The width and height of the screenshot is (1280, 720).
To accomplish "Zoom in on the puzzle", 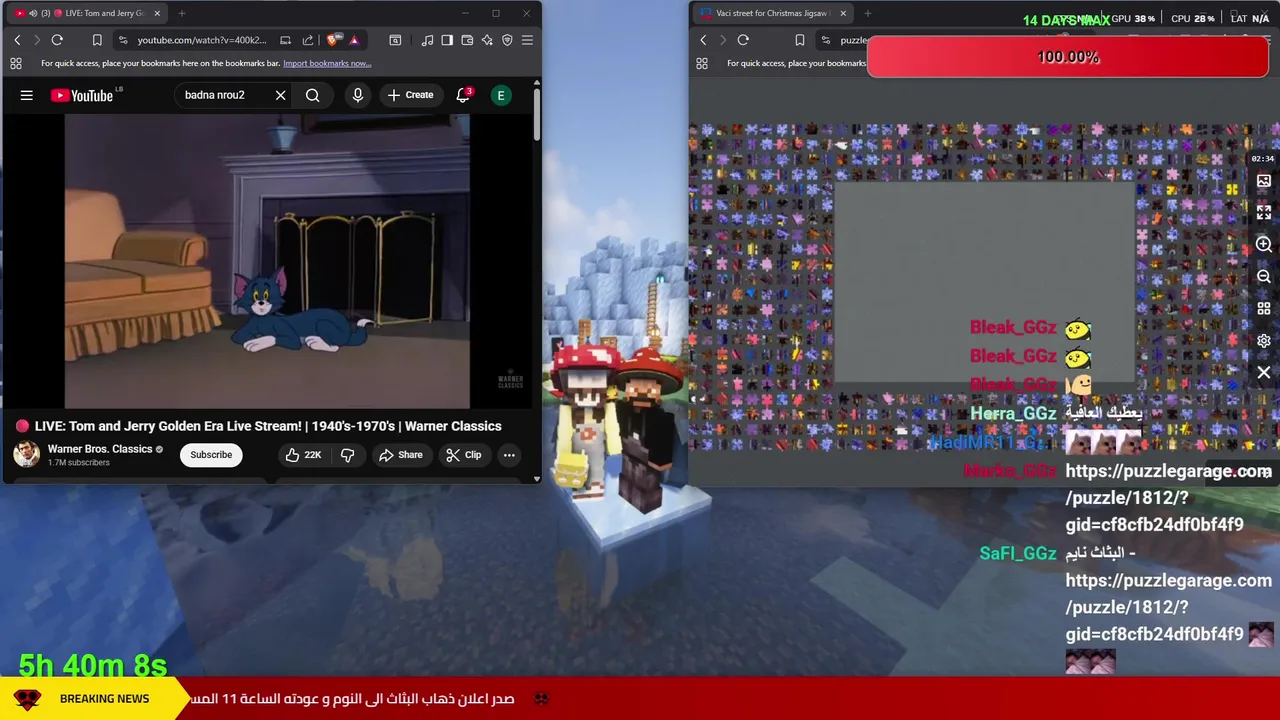I will (x=1264, y=245).
